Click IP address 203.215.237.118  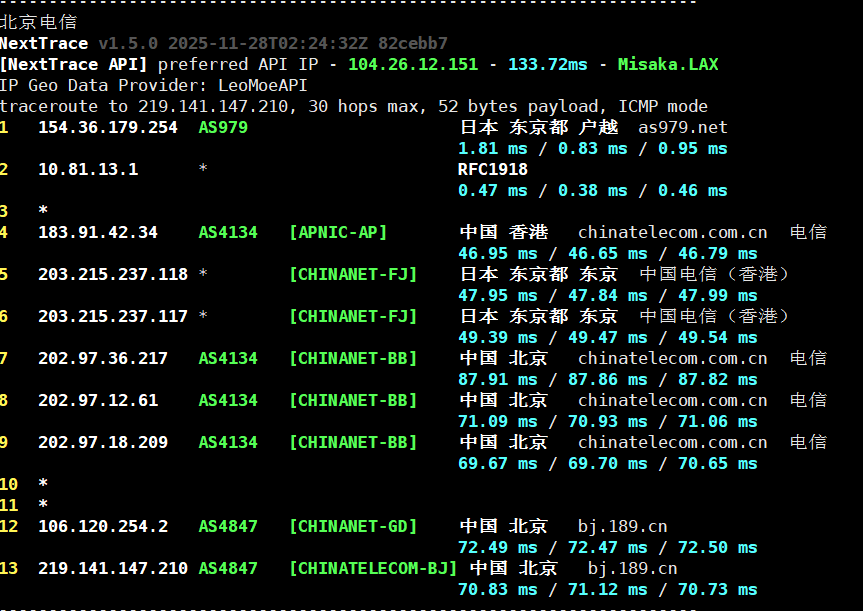(x=113, y=274)
